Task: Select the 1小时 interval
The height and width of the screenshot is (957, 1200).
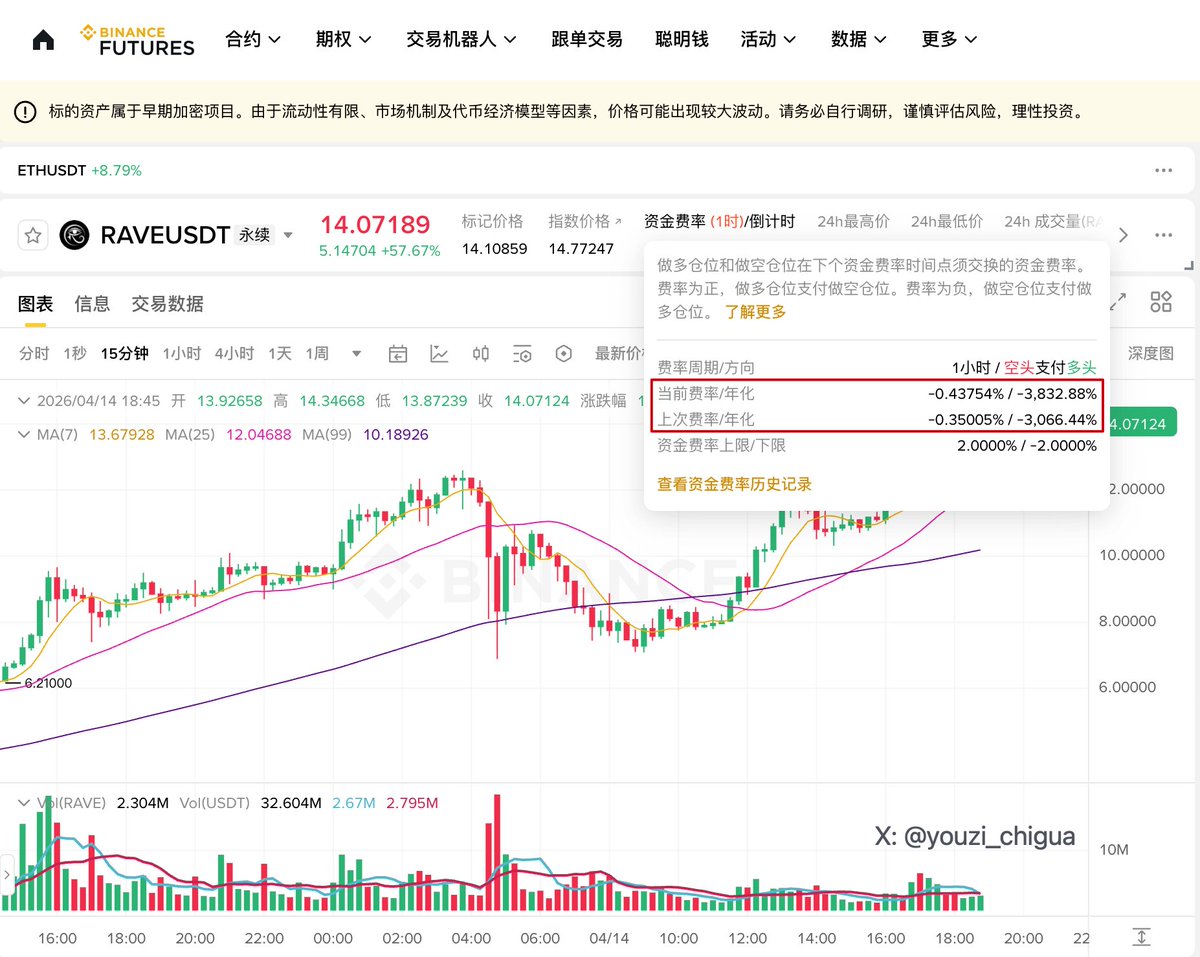Action: coord(182,353)
